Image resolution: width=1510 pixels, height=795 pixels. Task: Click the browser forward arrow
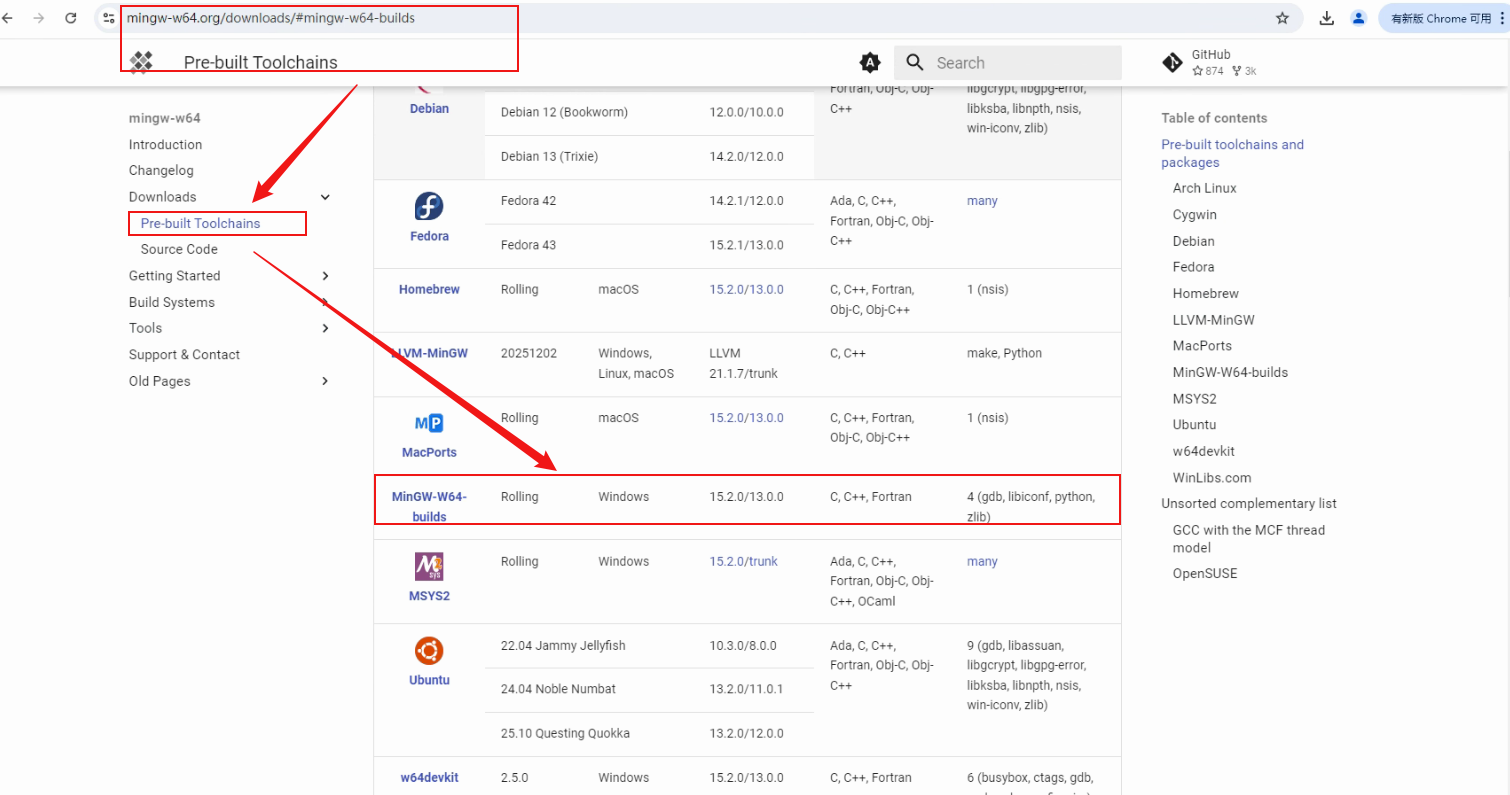coord(39,18)
